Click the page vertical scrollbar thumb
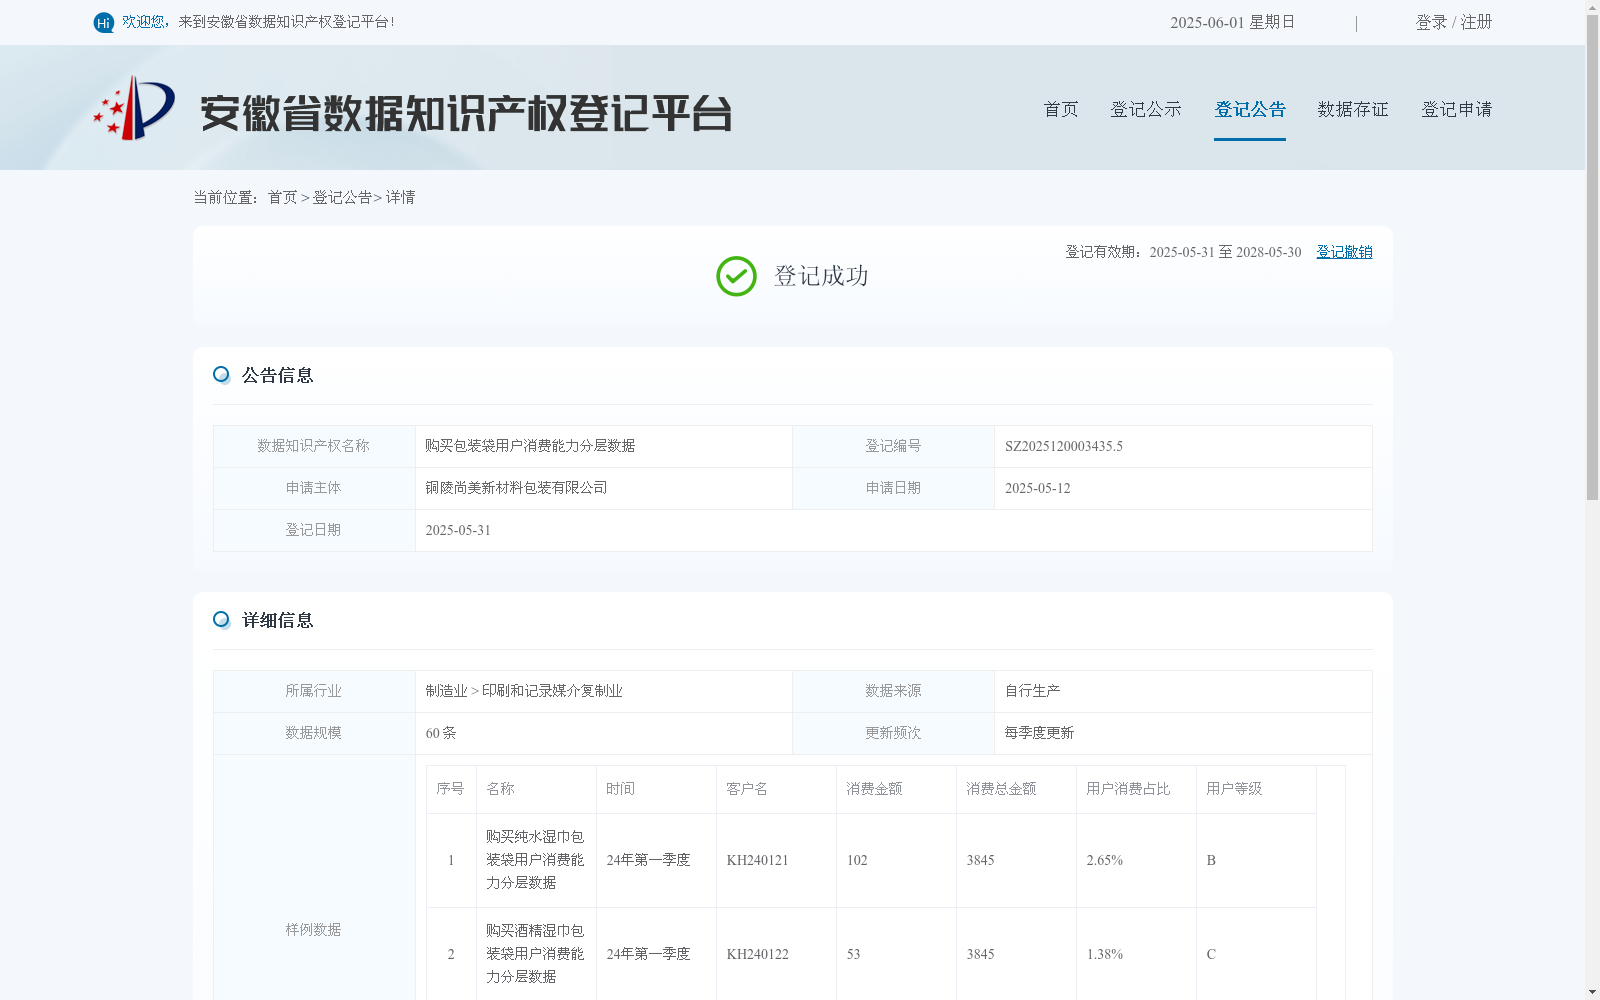The height and width of the screenshot is (1000, 1600). pos(1592,257)
